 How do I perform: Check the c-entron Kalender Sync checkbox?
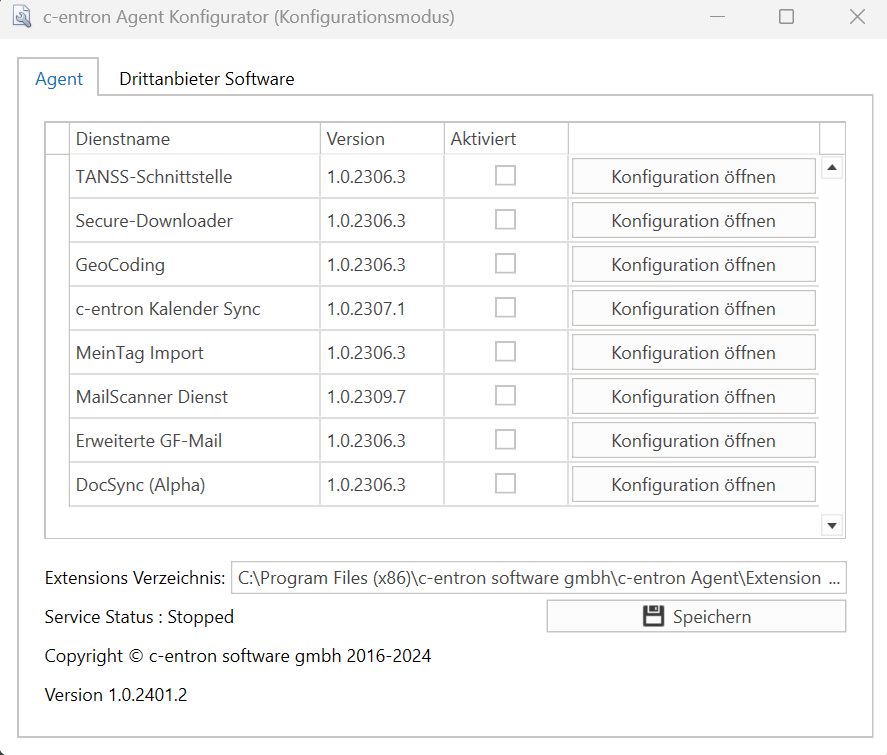[x=505, y=308]
